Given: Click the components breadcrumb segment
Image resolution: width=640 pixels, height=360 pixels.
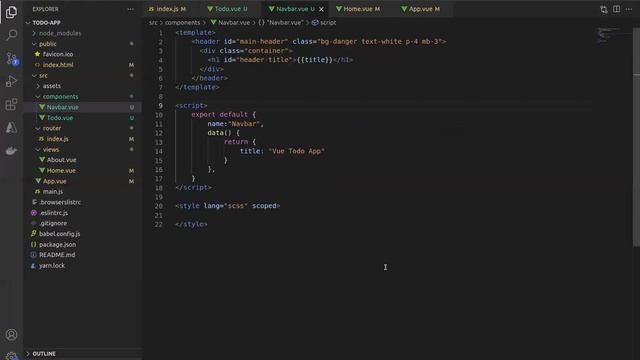Looking at the screenshot, I should [x=182, y=23].
